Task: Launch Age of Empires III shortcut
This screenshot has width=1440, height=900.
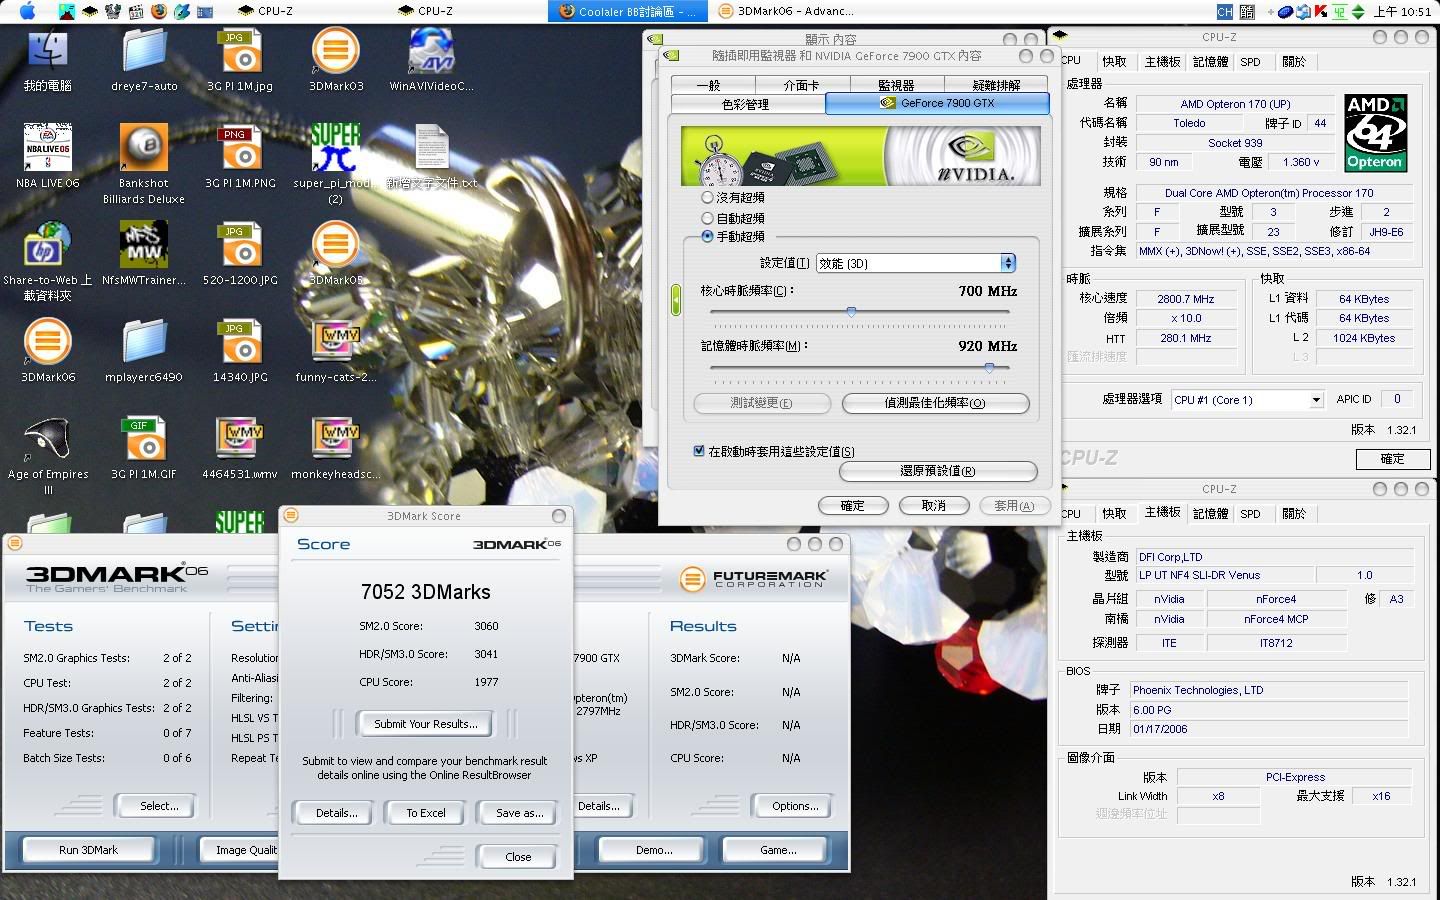Action: (x=47, y=455)
